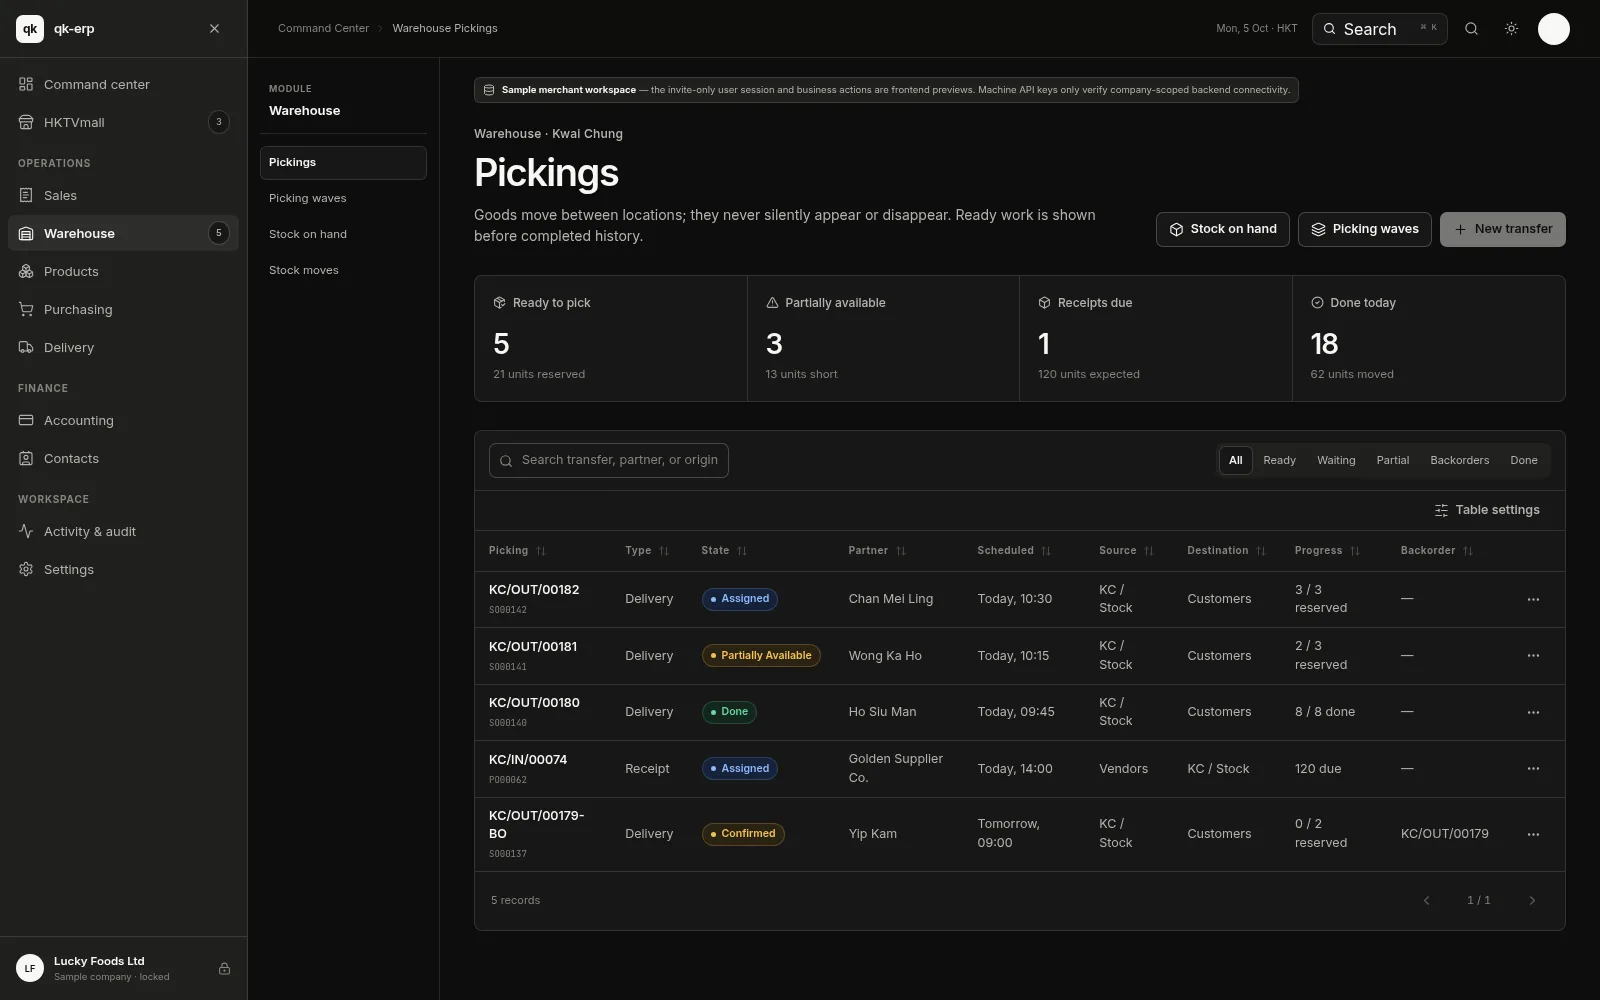Go to next page arrow in pagination

point(1531,901)
